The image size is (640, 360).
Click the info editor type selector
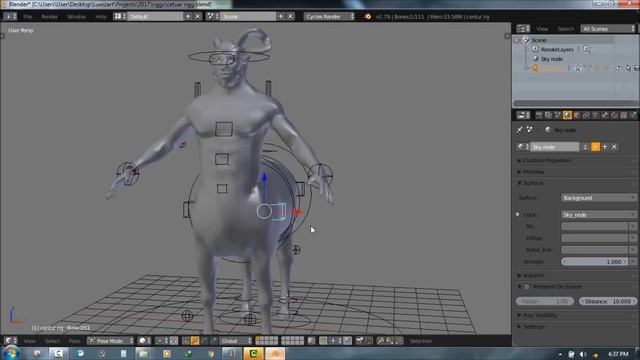(x=10, y=16)
